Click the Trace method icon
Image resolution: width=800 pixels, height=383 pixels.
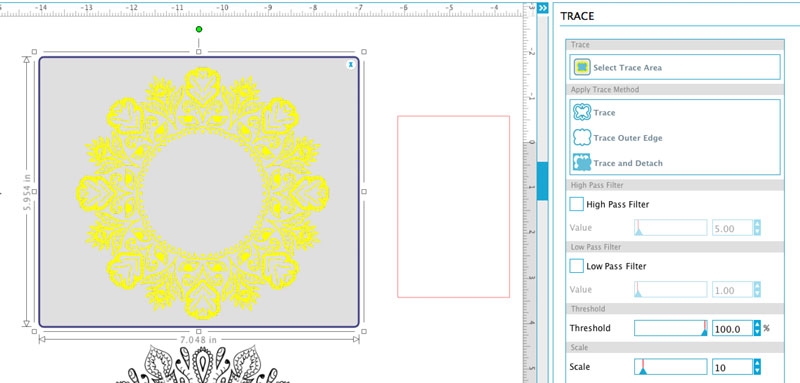coord(582,112)
